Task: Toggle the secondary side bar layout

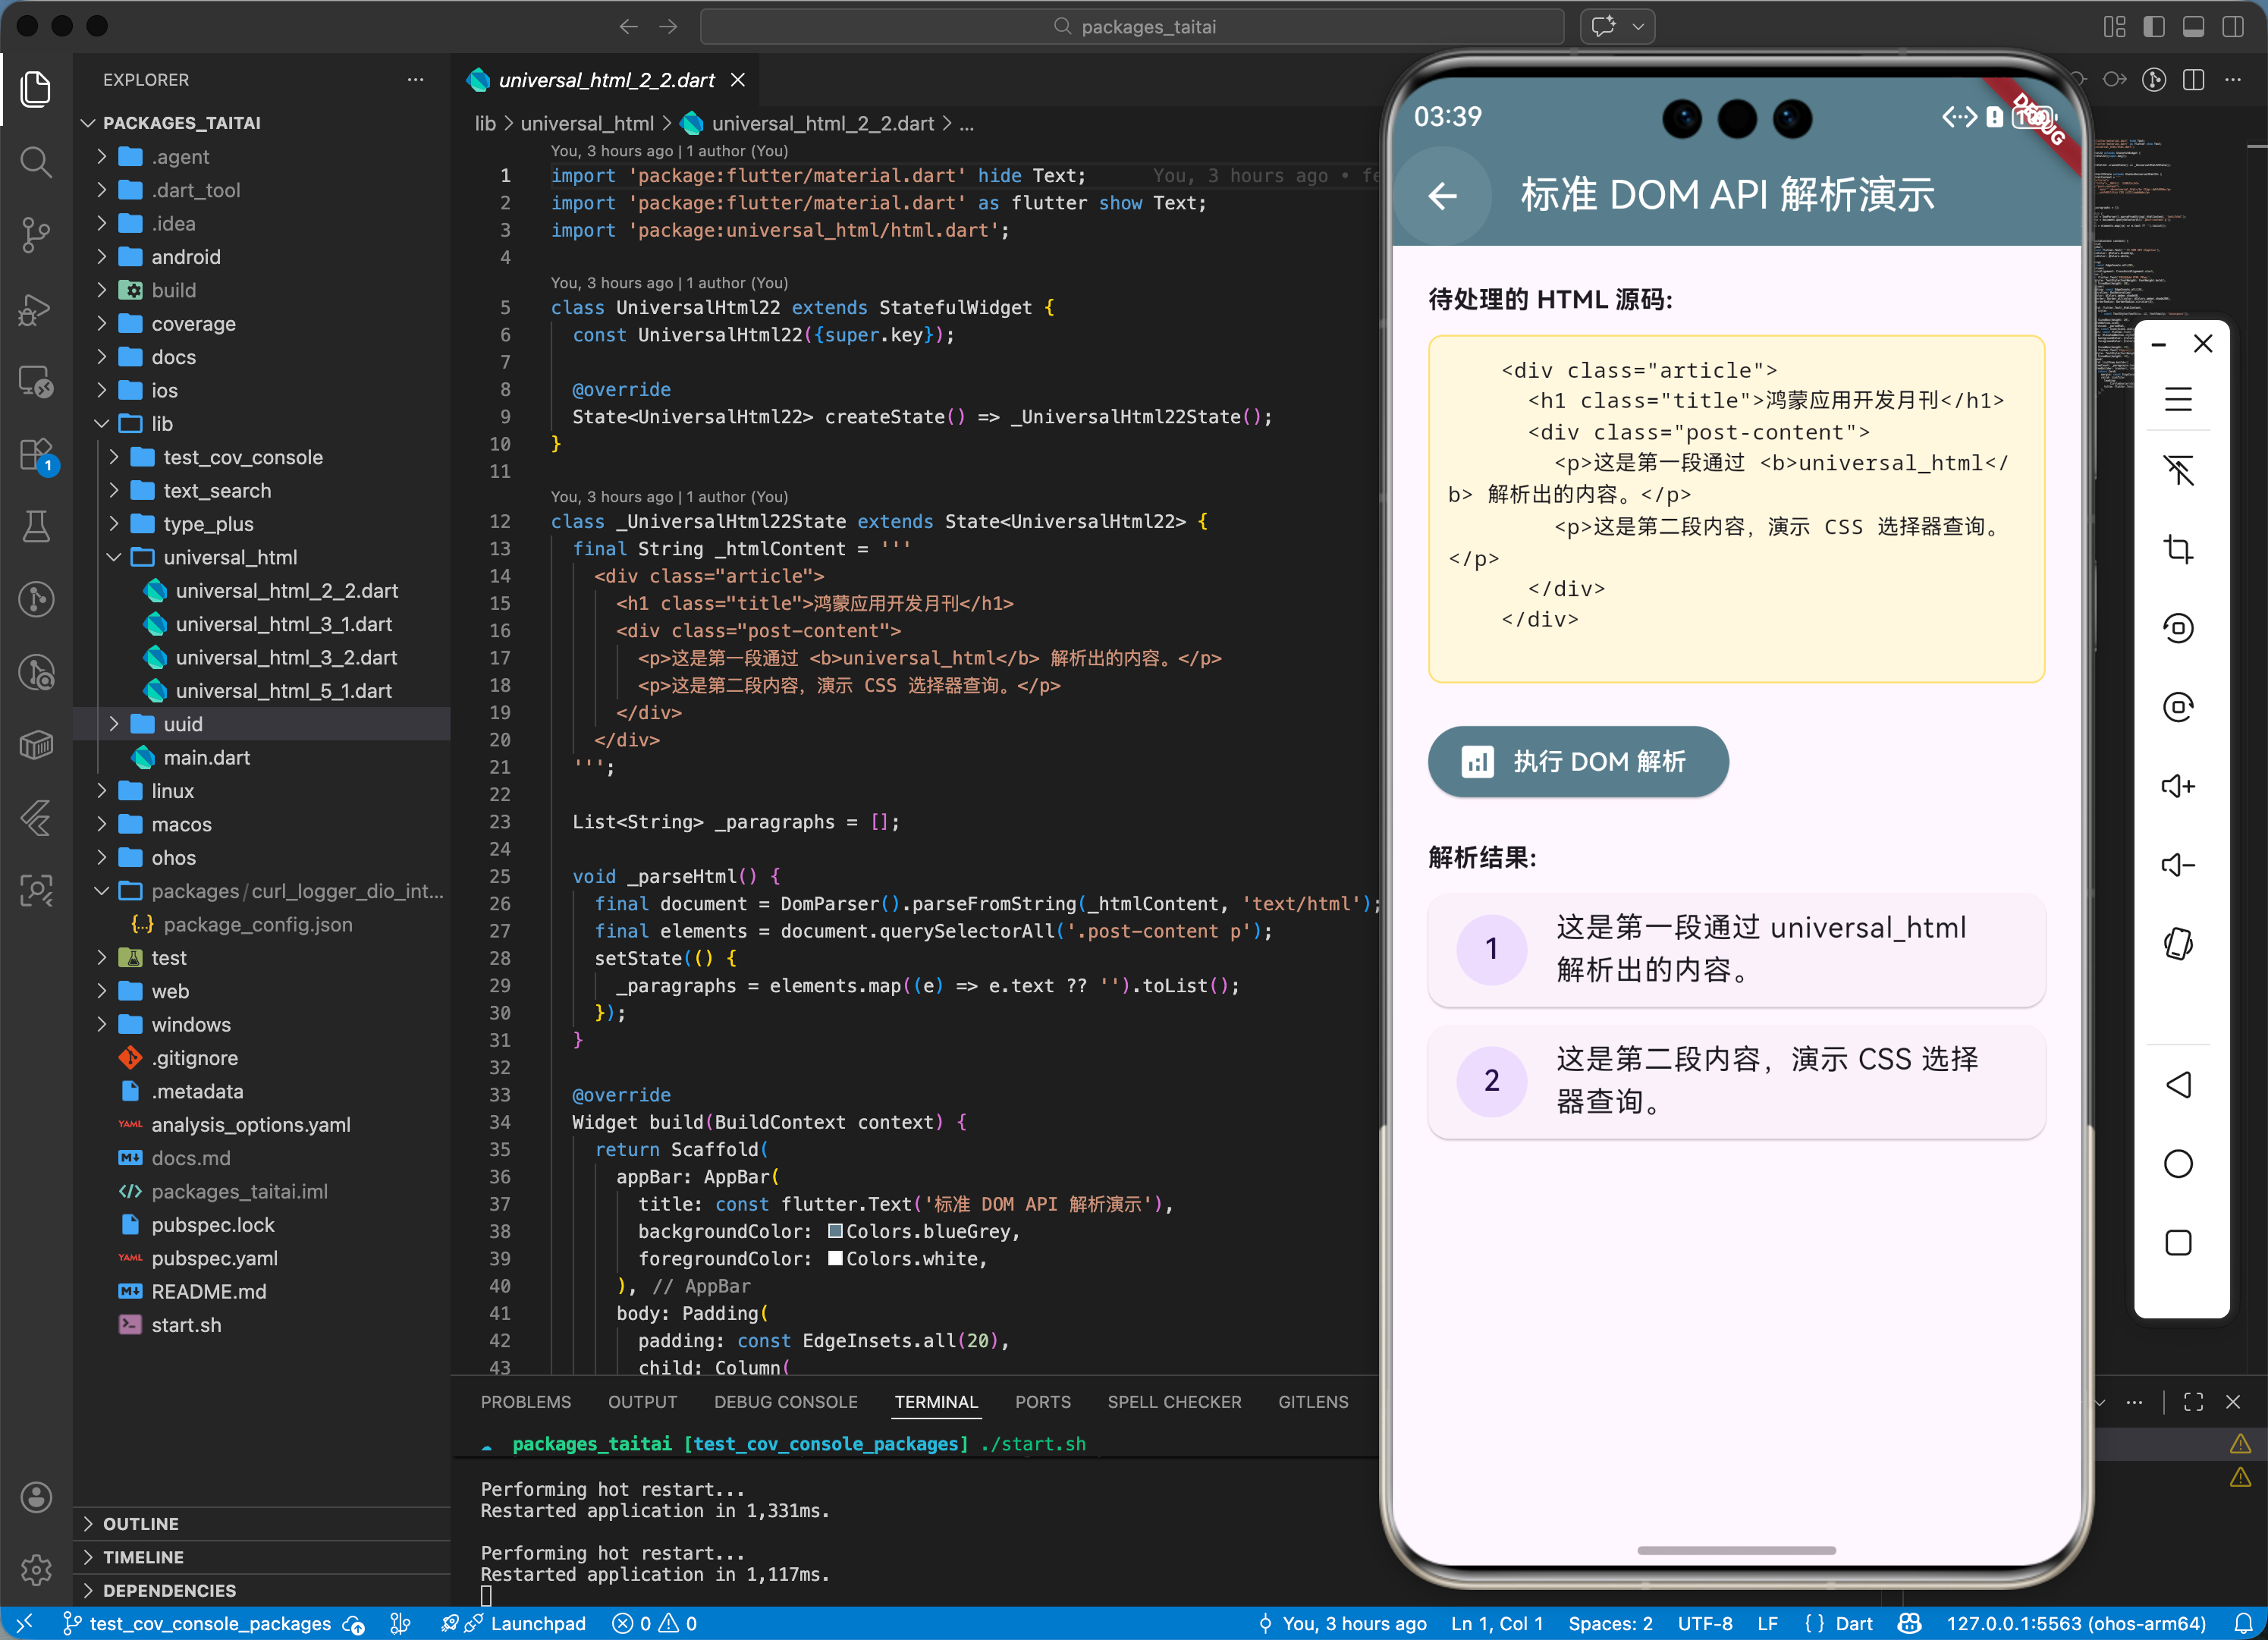Action: tap(2232, 27)
